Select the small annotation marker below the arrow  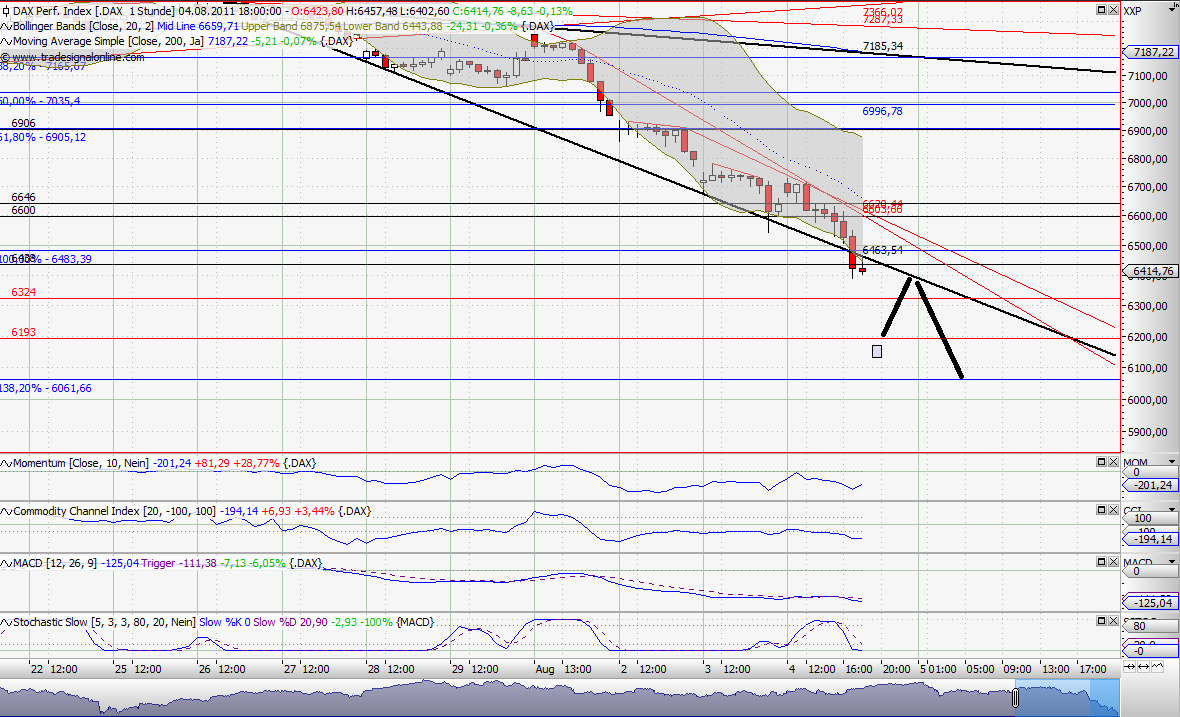tap(876, 351)
